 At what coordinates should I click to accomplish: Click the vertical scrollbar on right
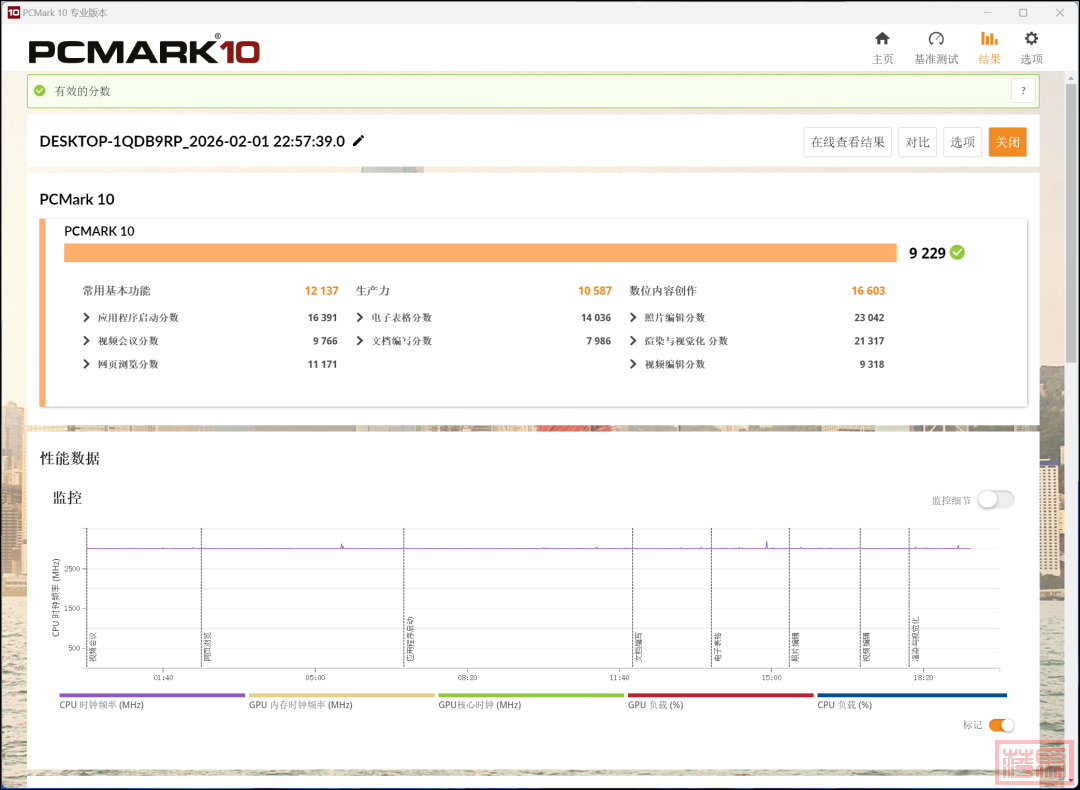[1072, 220]
